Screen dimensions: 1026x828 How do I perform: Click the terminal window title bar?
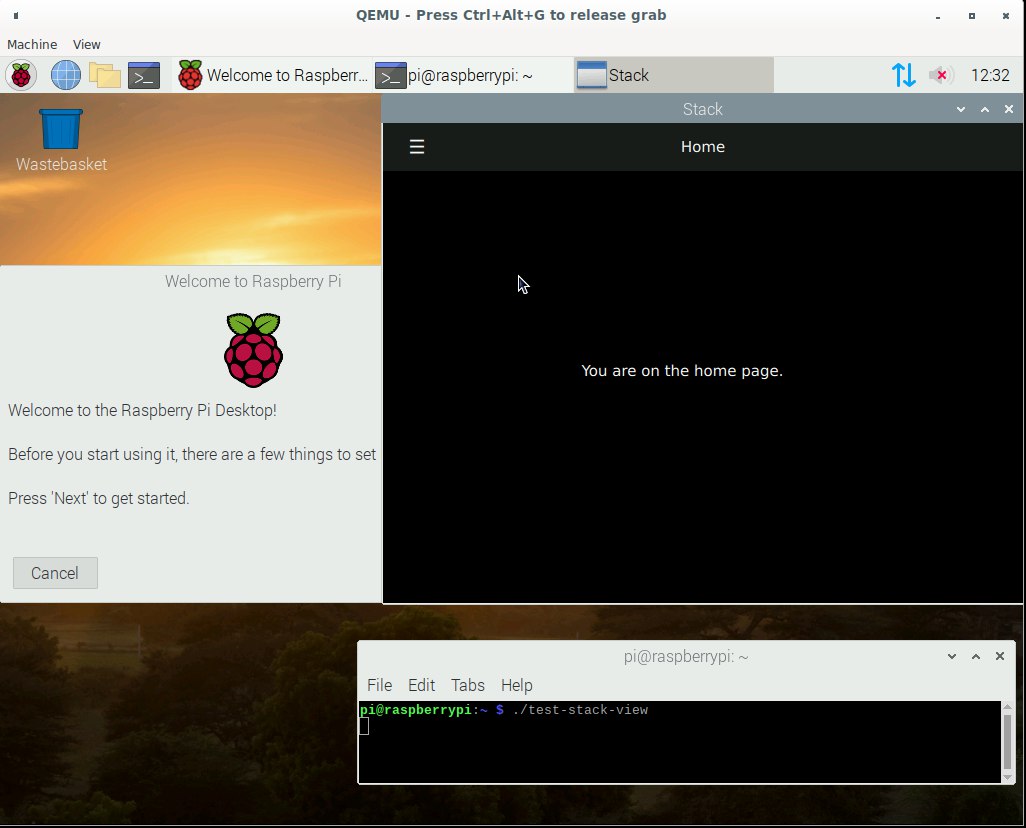[x=686, y=656]
